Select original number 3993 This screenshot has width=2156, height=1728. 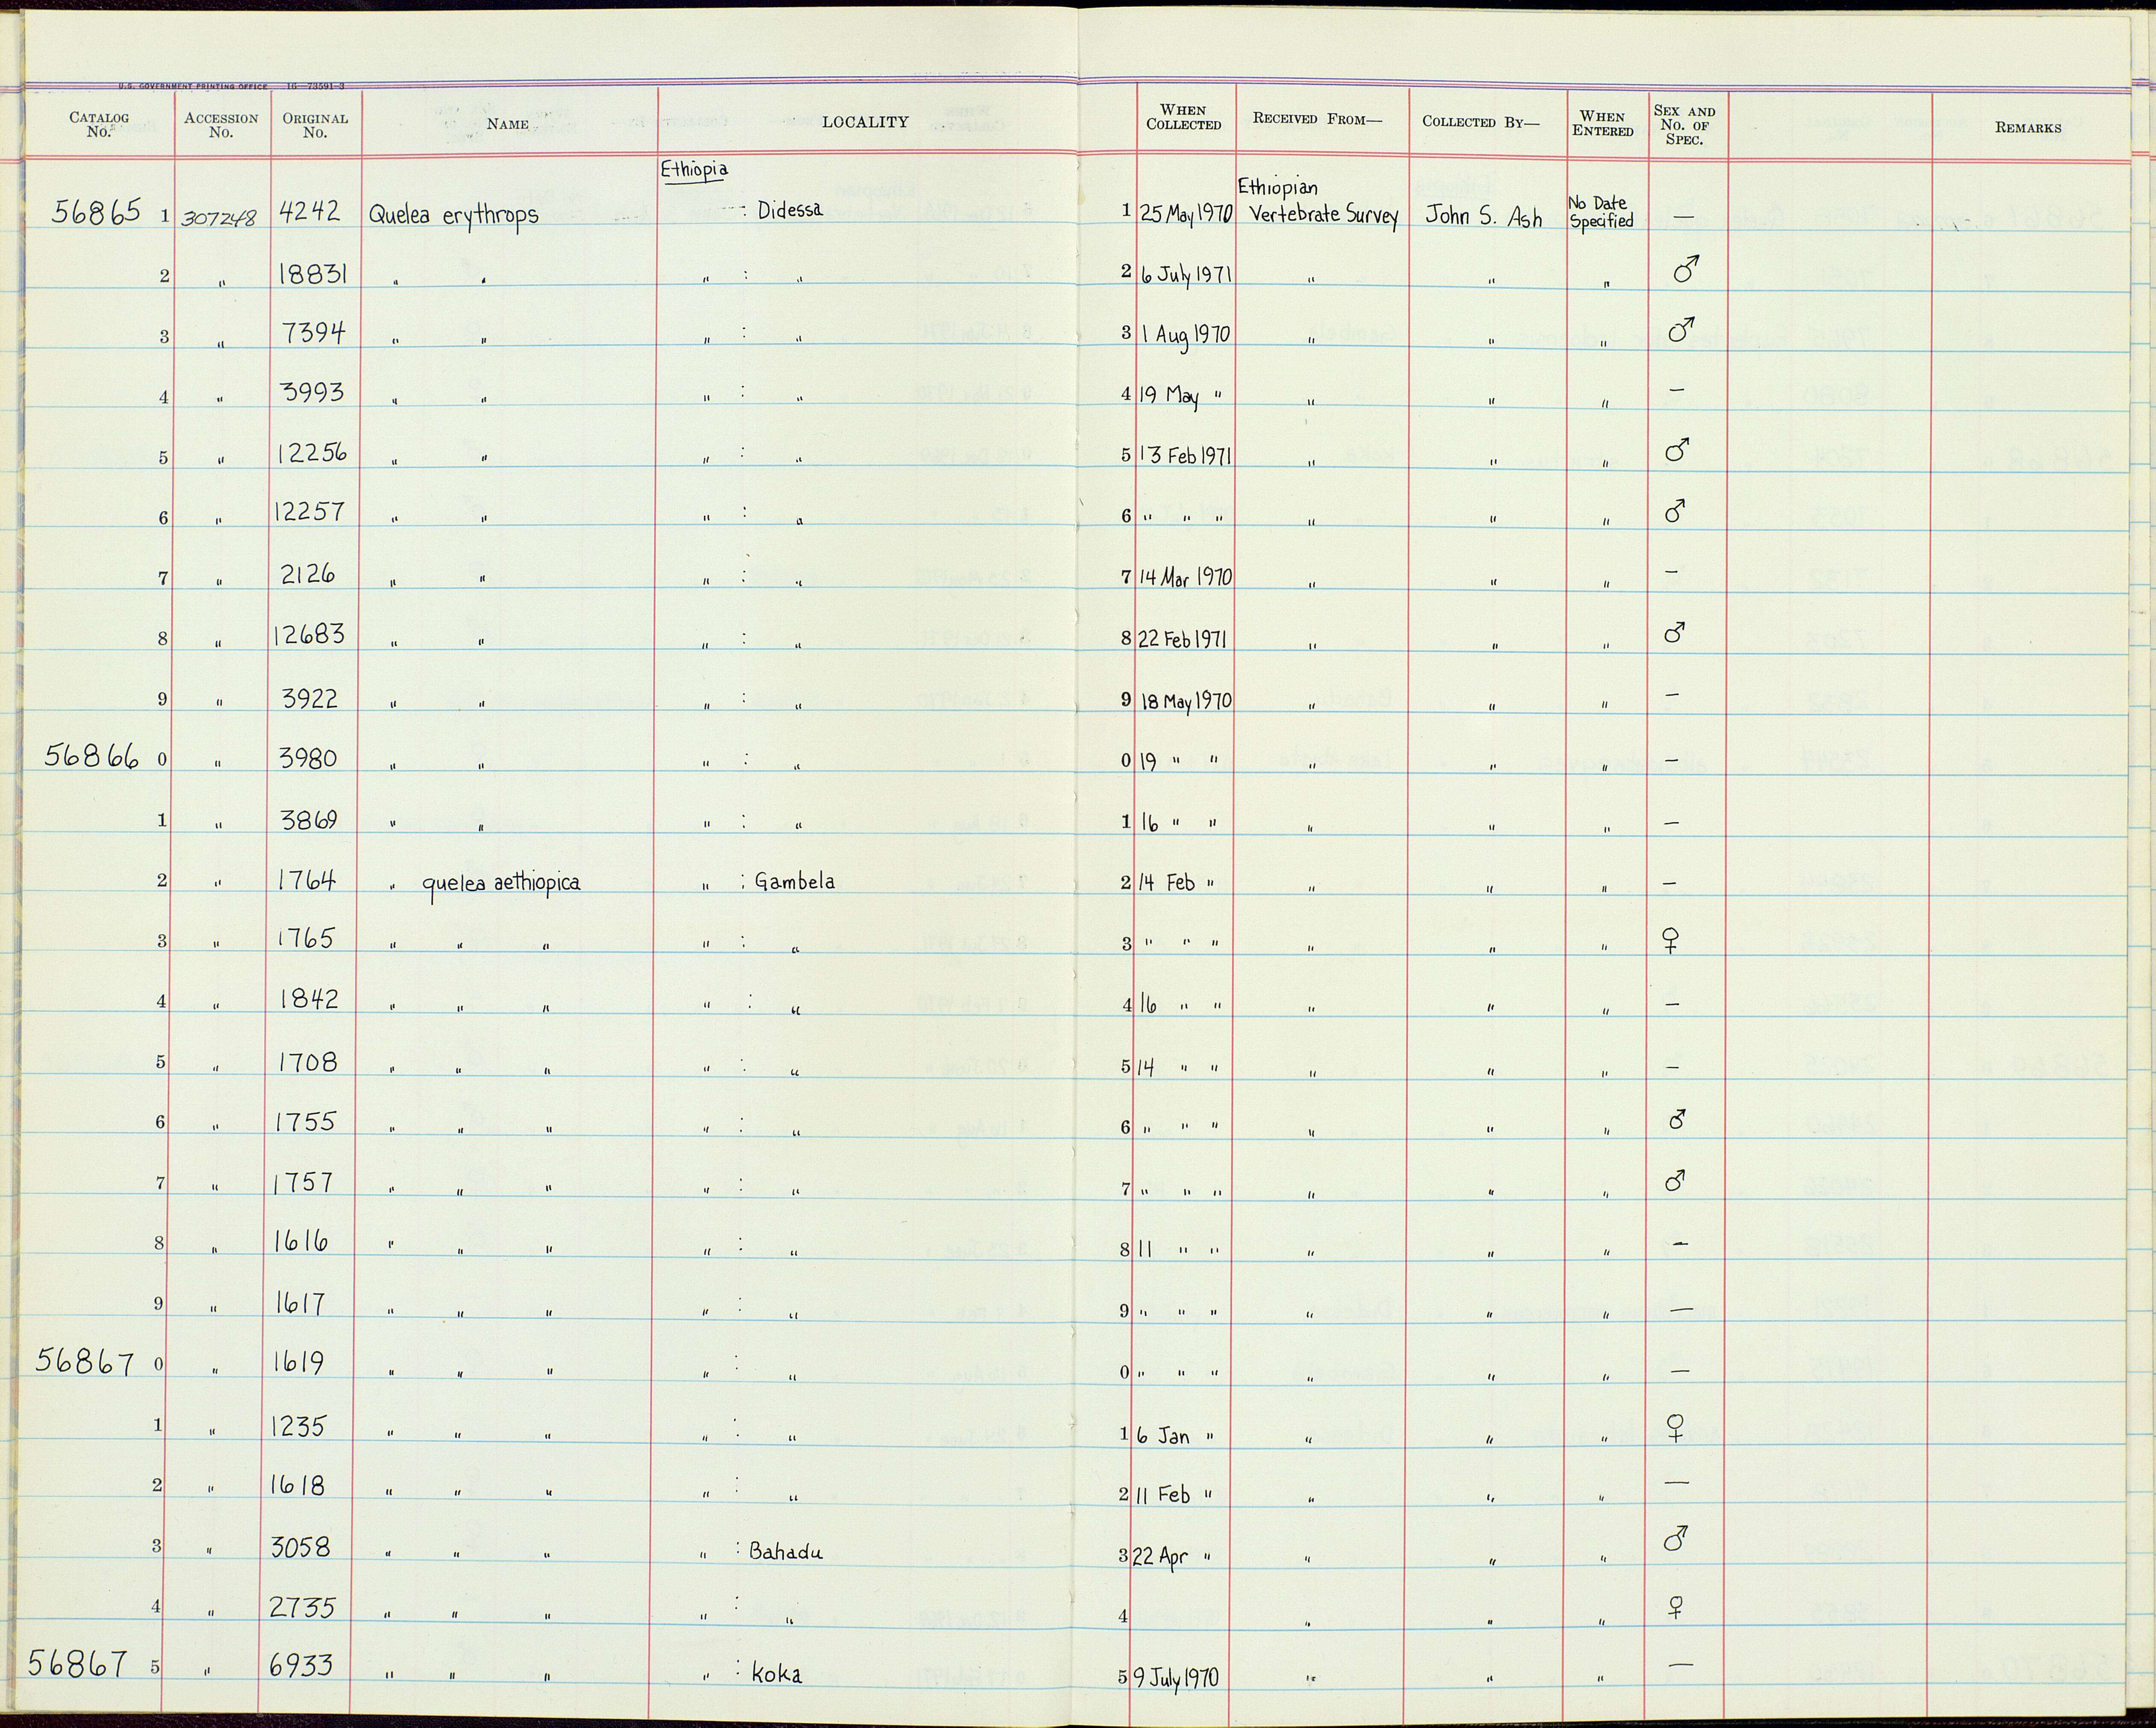313,391
